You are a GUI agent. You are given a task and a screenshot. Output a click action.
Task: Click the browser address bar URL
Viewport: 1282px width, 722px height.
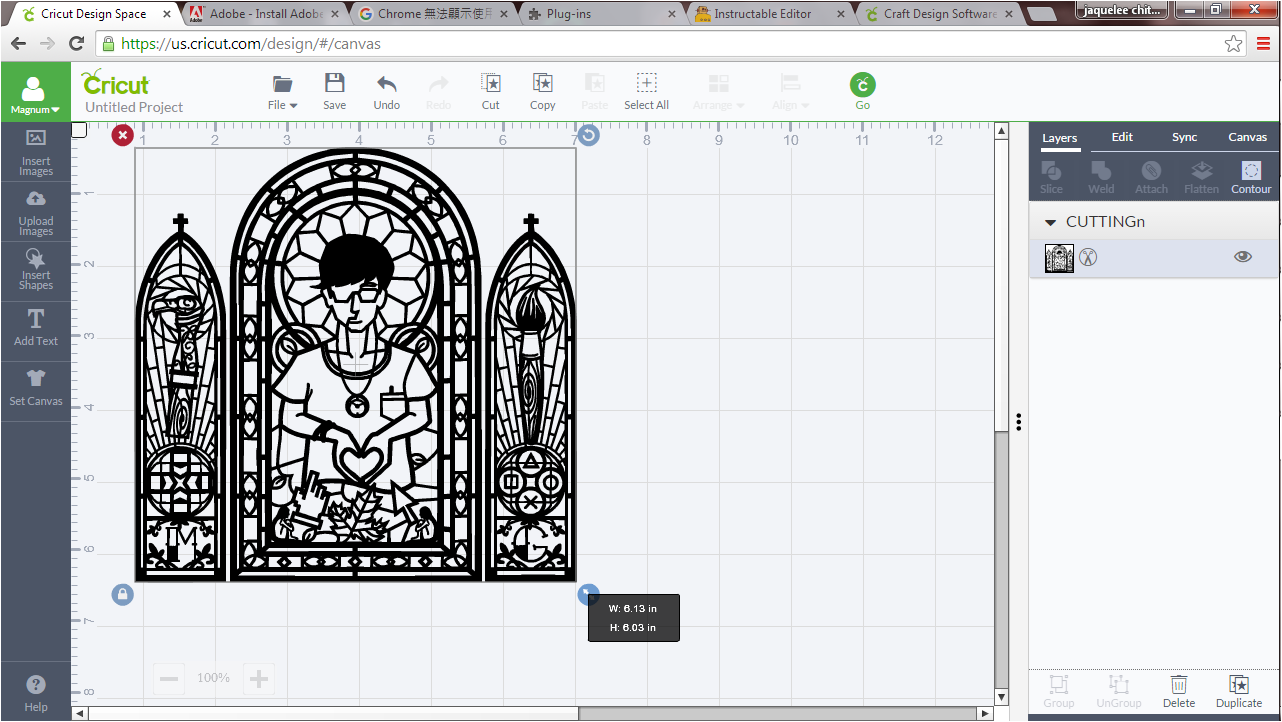[x=250, y=44]
